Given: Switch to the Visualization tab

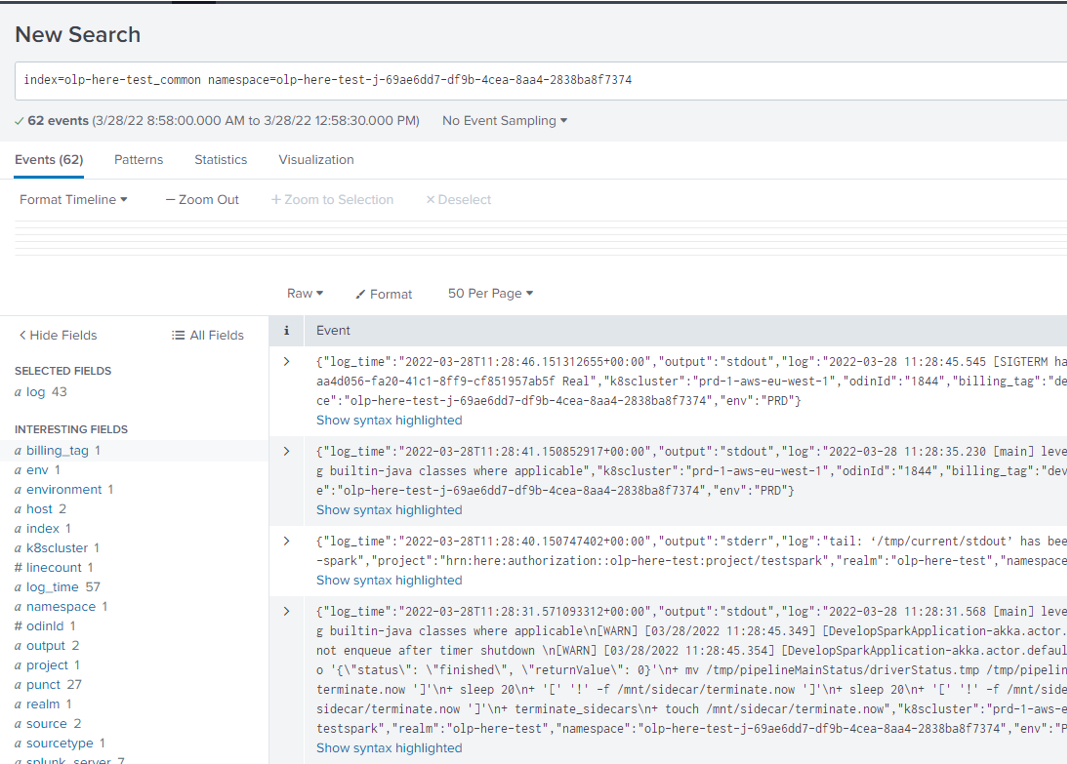Looking at the screenshot, I should pyautogui.click(x=316, y=160).
